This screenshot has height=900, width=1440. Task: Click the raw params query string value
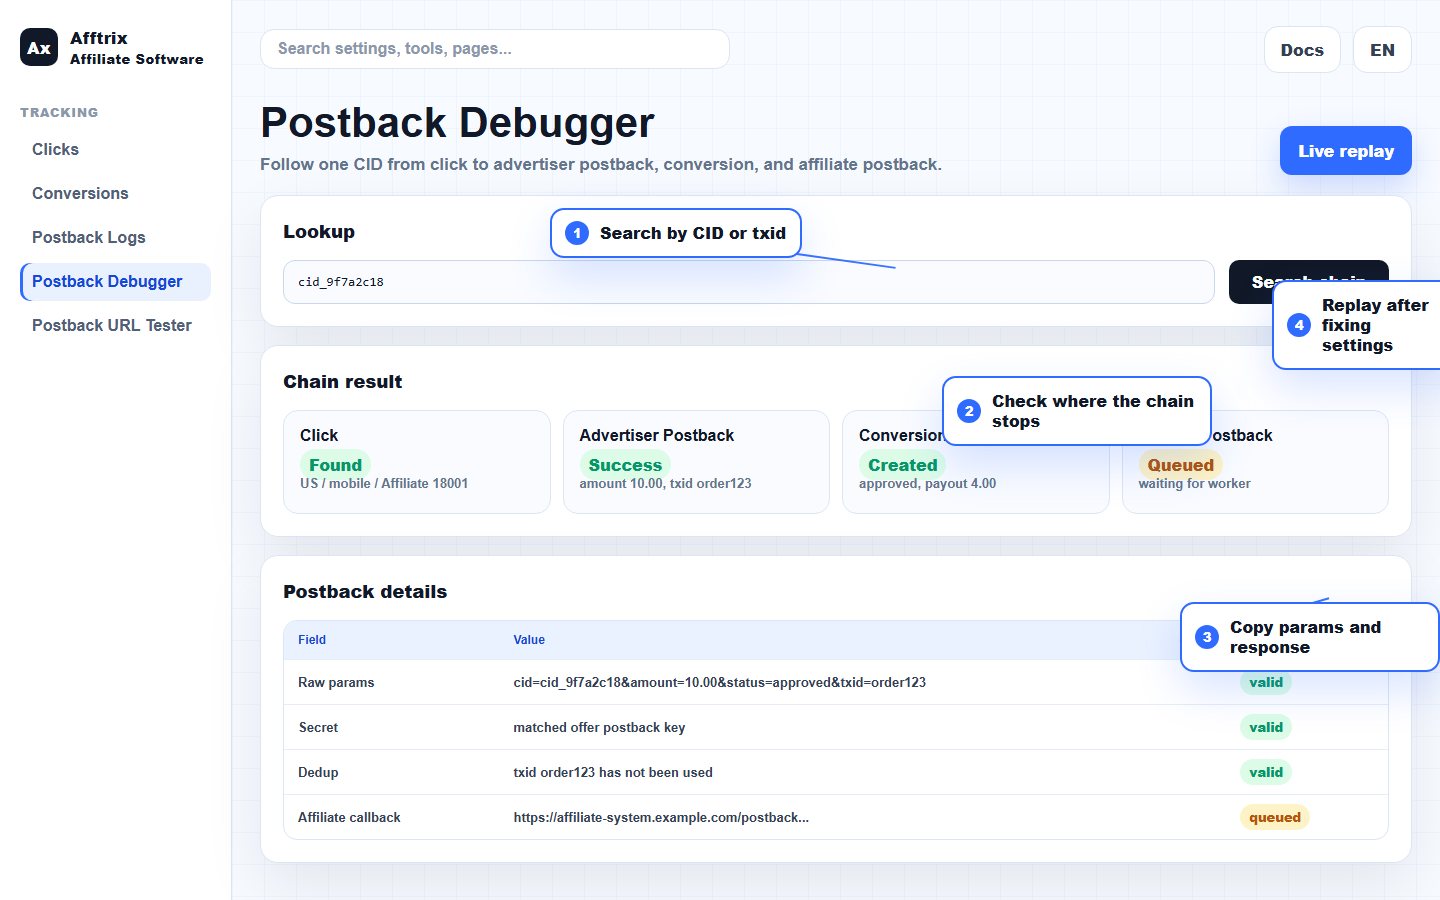720,683
